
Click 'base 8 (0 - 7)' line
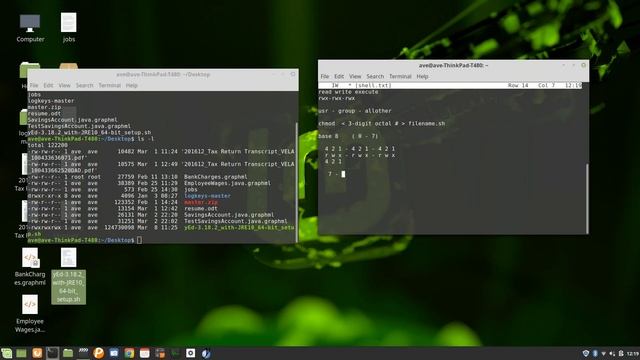(348, 136)
